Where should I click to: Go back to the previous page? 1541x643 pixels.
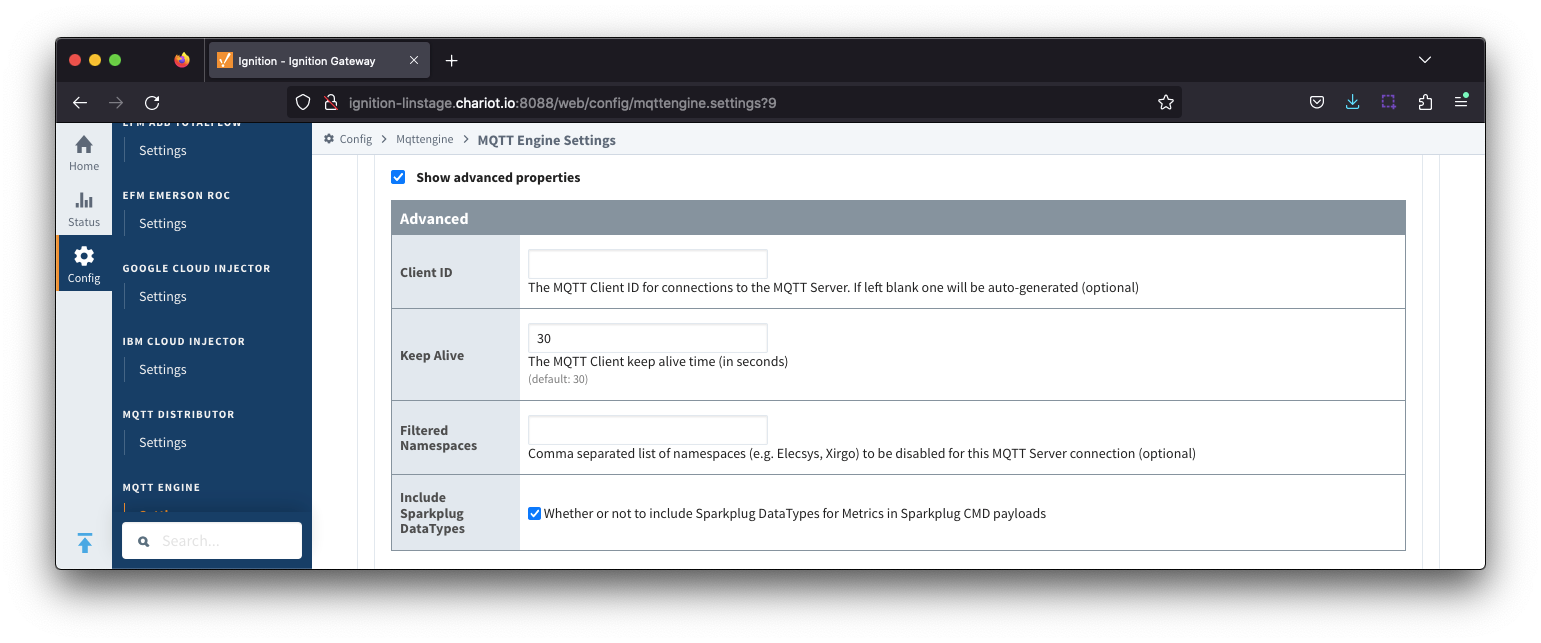80,102
